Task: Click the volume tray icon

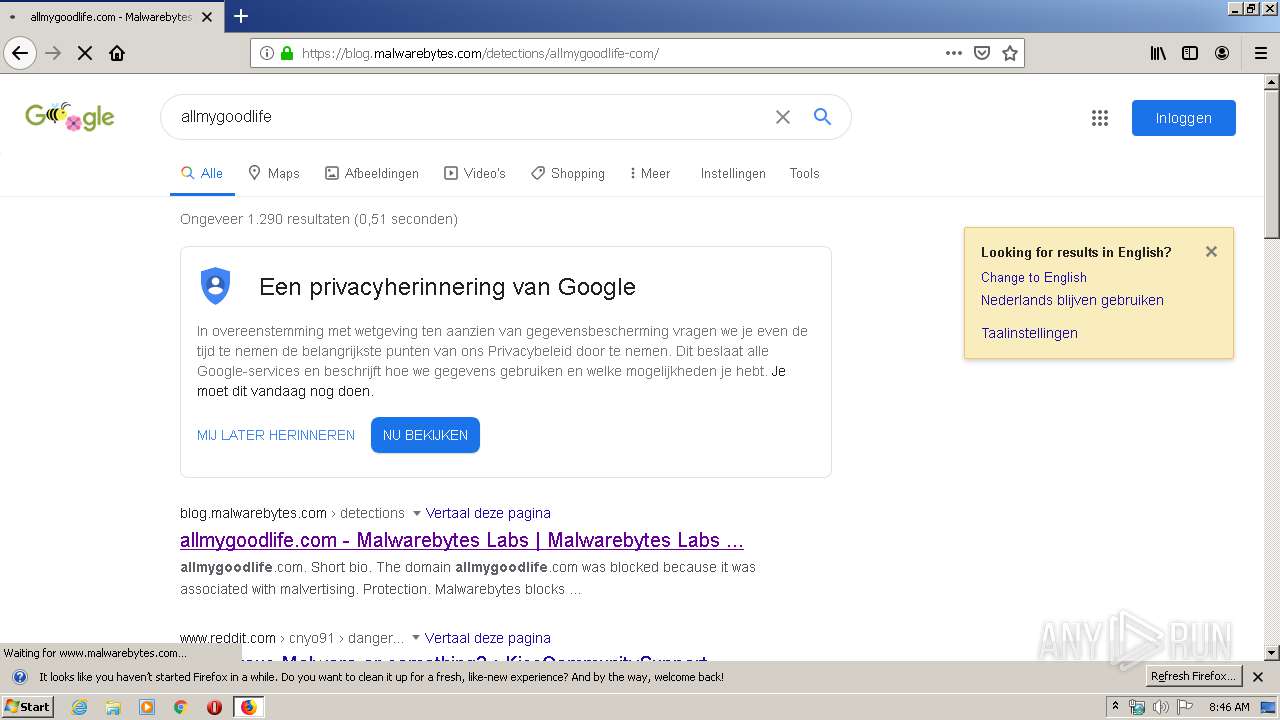Action: tap(1160, 707)
